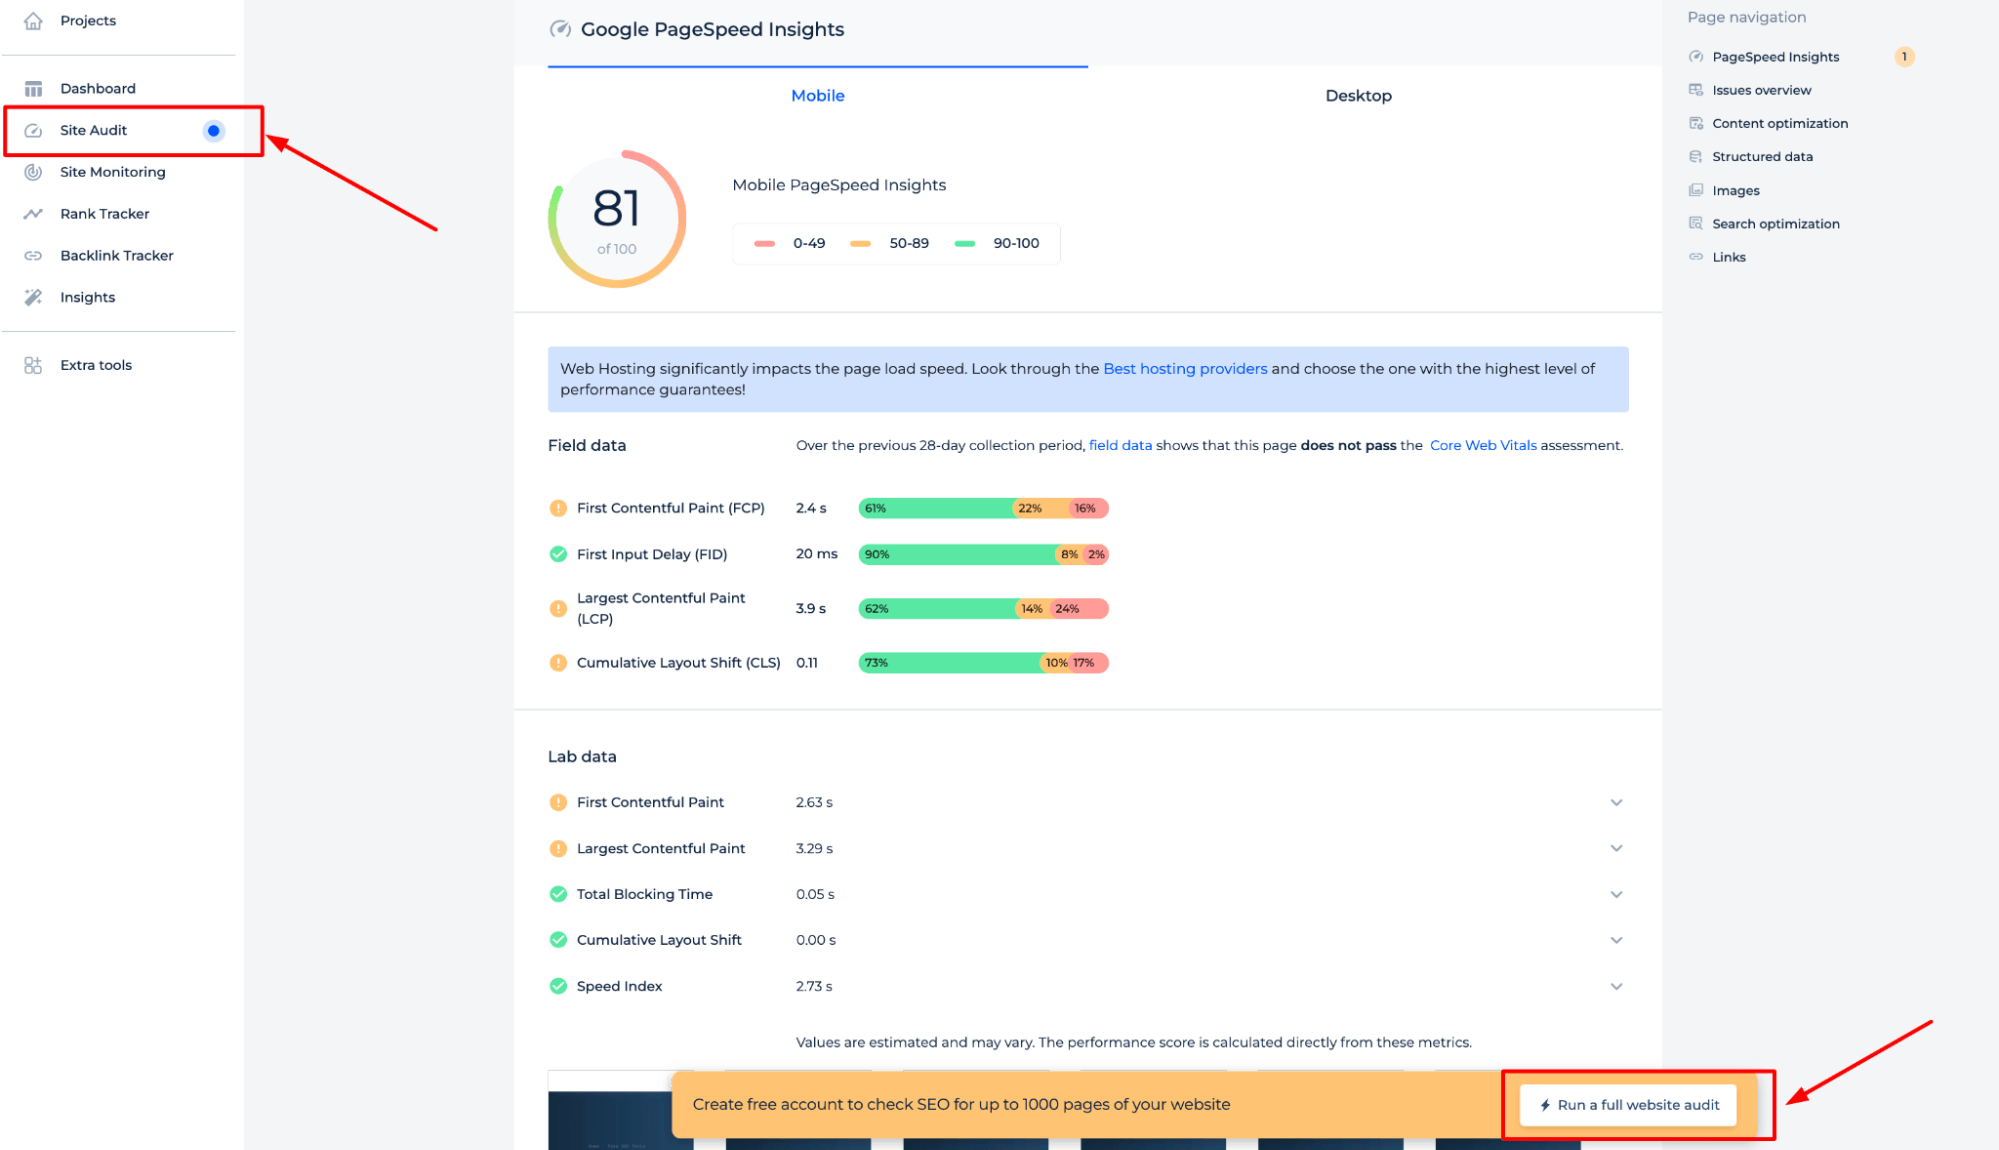Open the Best hosting providers link
1999x1150 pixels.
pos(1185,369)
